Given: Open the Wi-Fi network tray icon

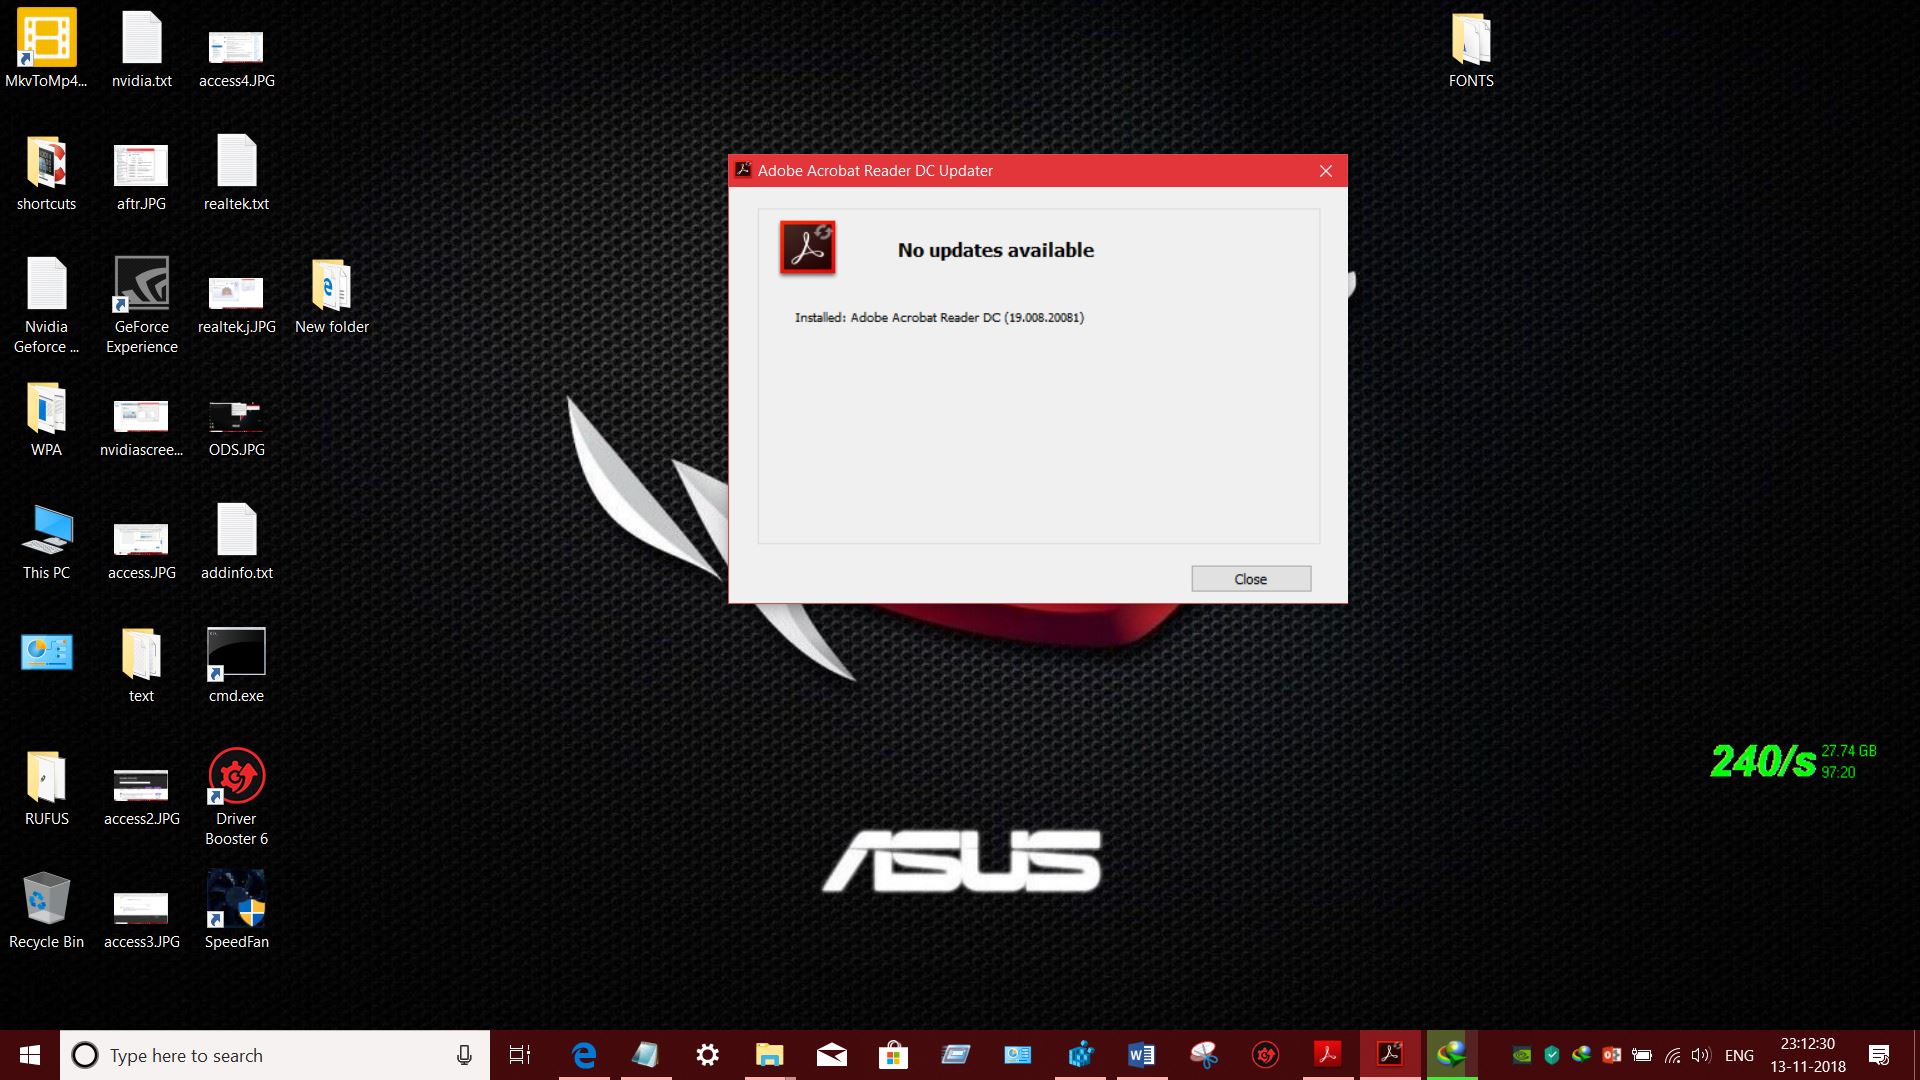Looking at the screenshot, I should coord(1672,1055).
